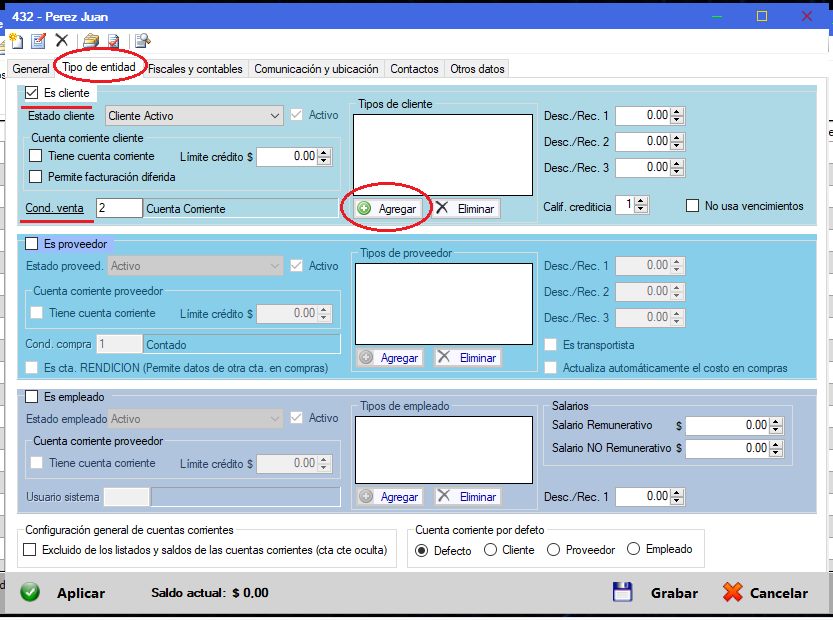Screen dimensions: 833x620
Task: Check Permite facturación diferida
Action: click(x=36, y=176)
